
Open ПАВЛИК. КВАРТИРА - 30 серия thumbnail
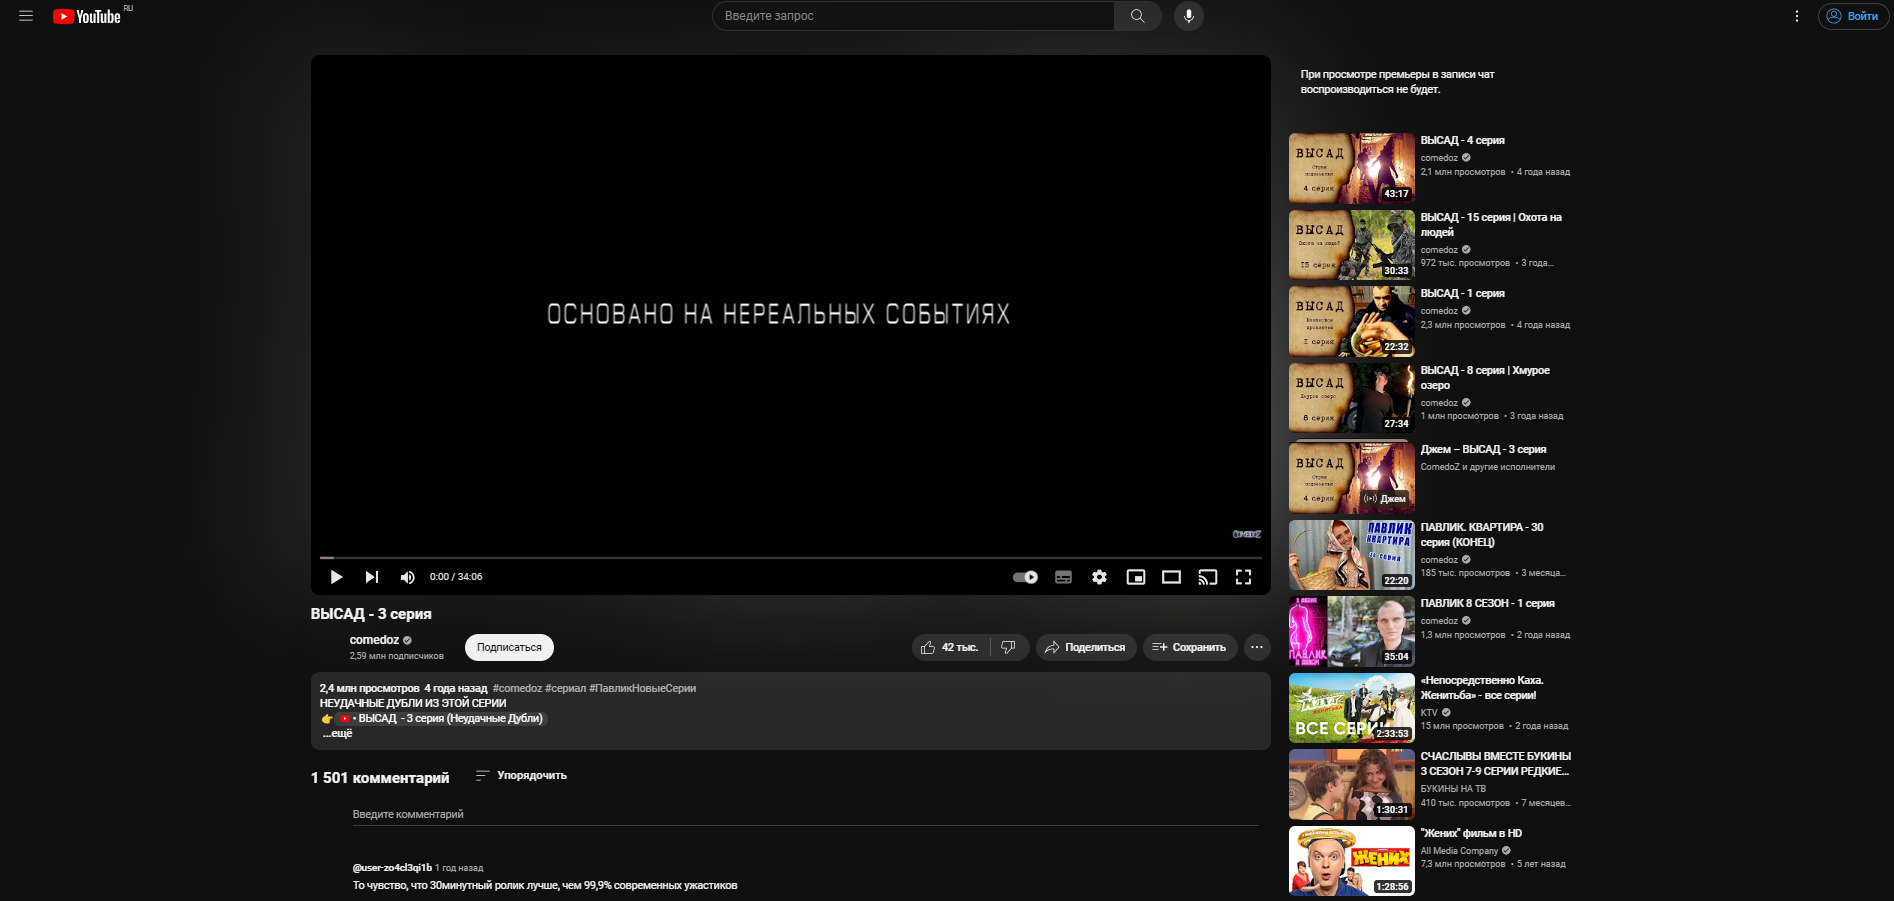(x=1351, y=555)
